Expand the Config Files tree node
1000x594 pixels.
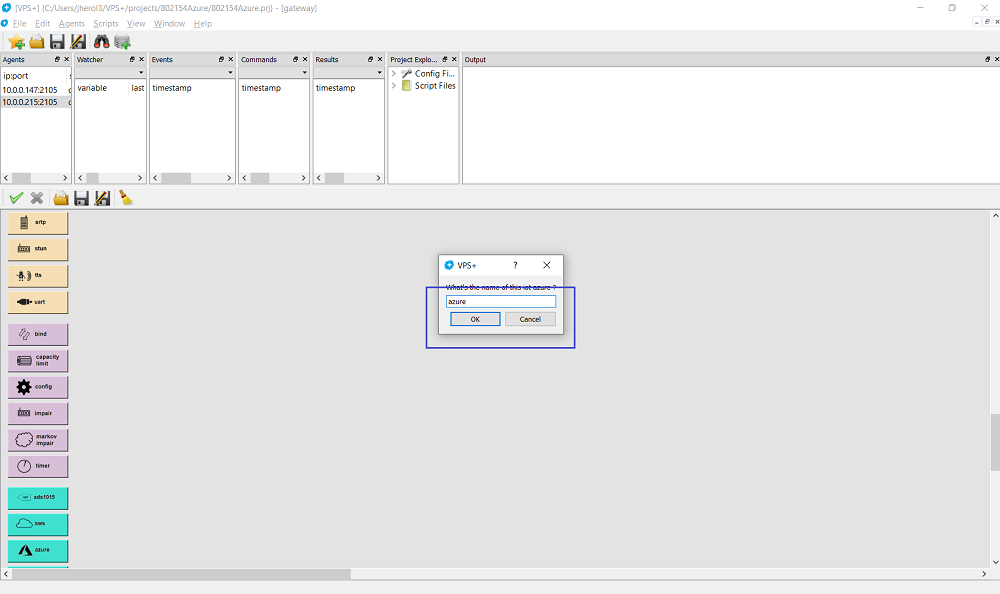(394, 74)
